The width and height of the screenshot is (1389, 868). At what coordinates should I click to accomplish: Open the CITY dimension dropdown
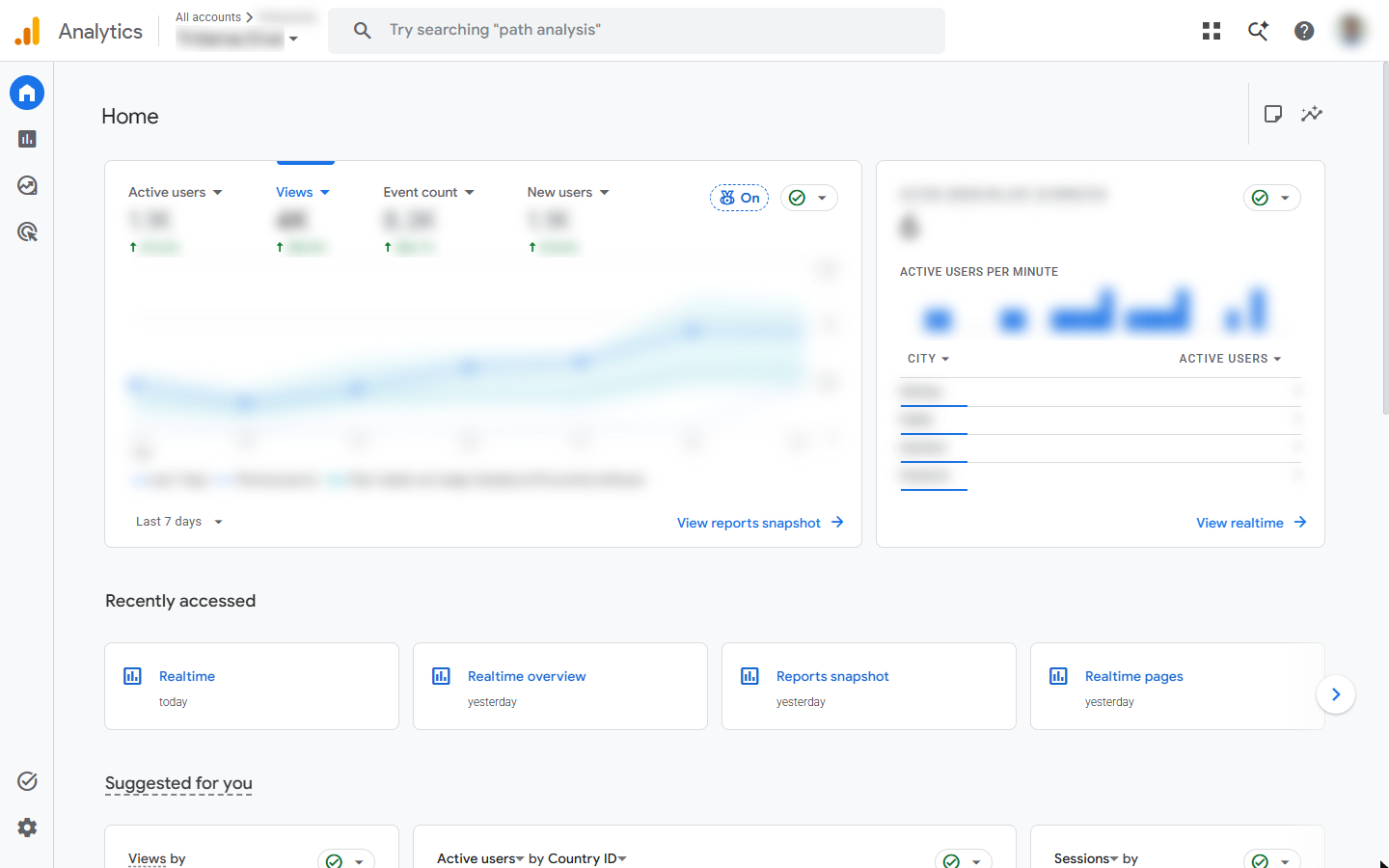click(928, 358)
